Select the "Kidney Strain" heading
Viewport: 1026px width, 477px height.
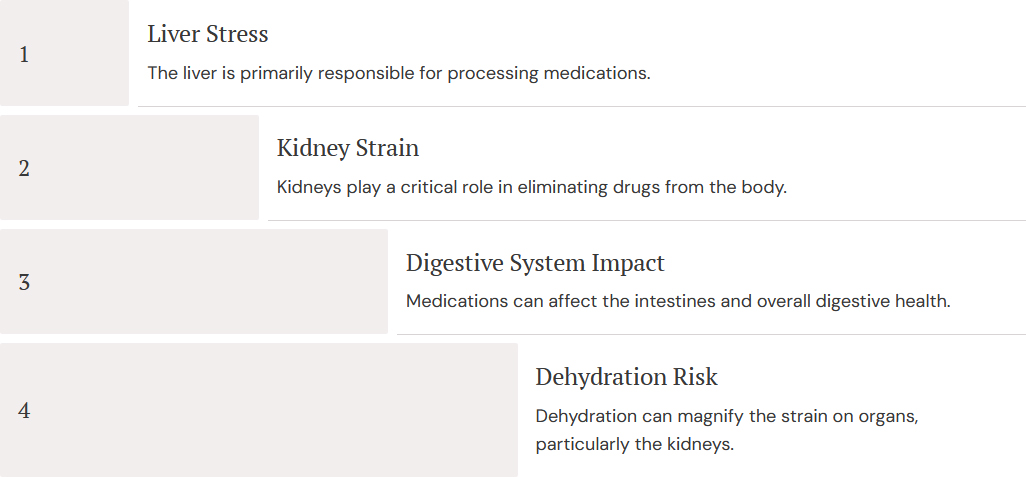point(347,148)
